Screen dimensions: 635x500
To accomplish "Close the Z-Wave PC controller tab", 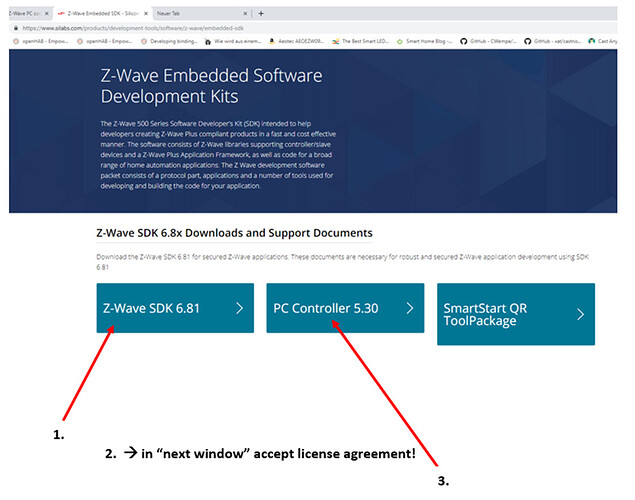I will point(47,13).
